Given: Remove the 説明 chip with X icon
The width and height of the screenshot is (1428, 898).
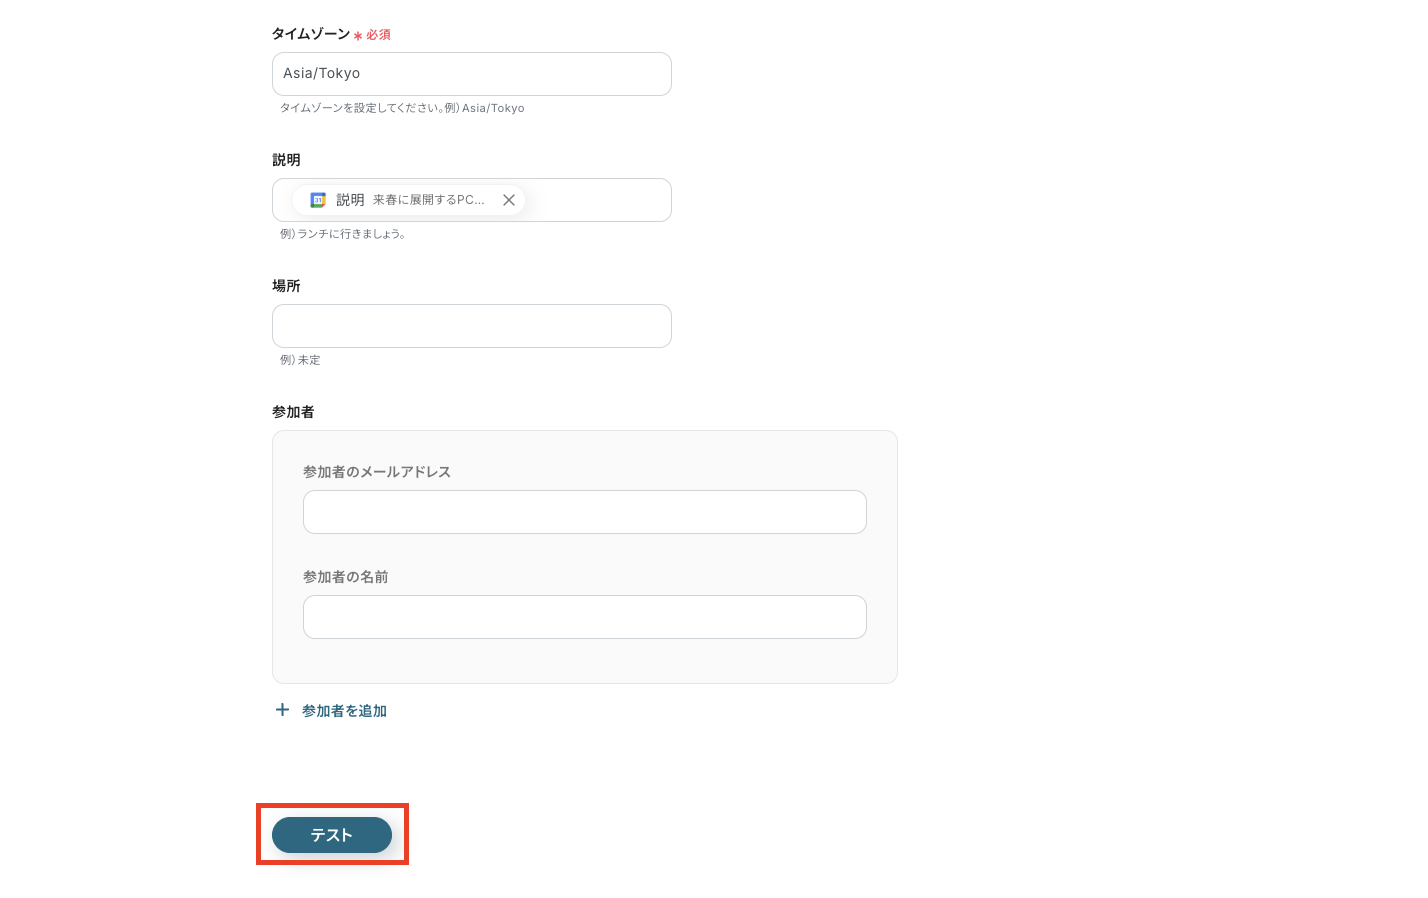Looking at the screenshot, I should (509, 200).
